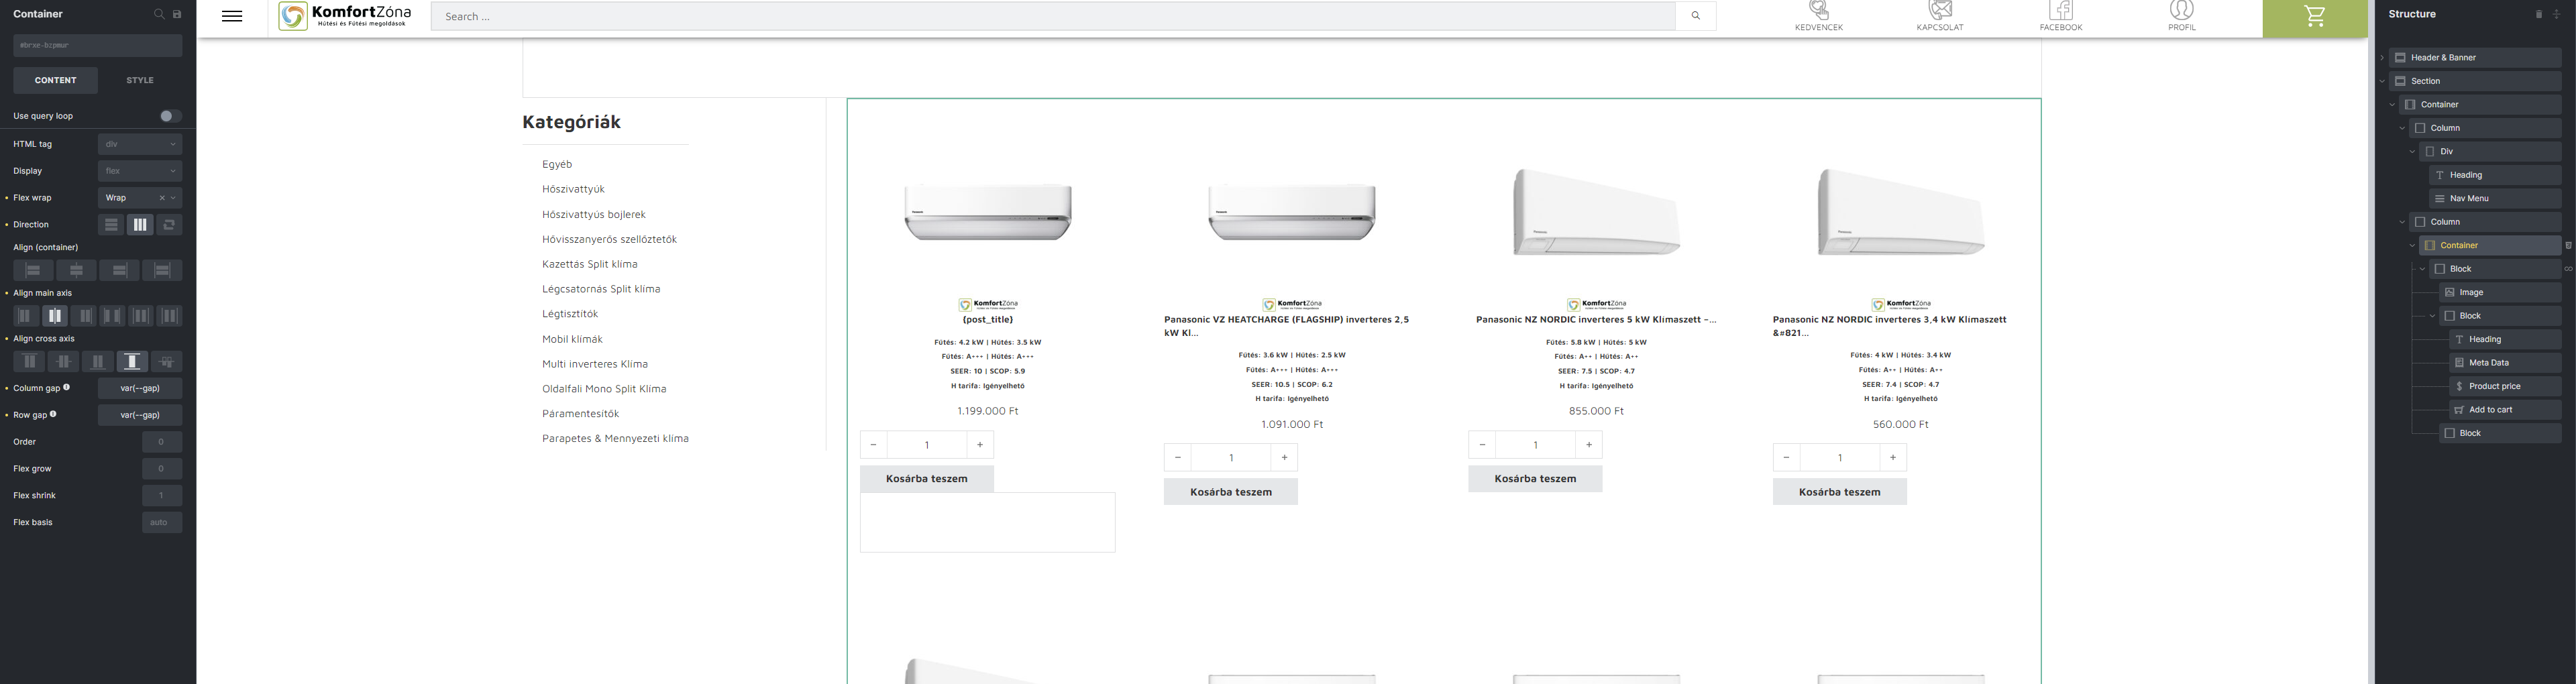
Task: Collapse the Section element in Structure
Action: 2382,81
